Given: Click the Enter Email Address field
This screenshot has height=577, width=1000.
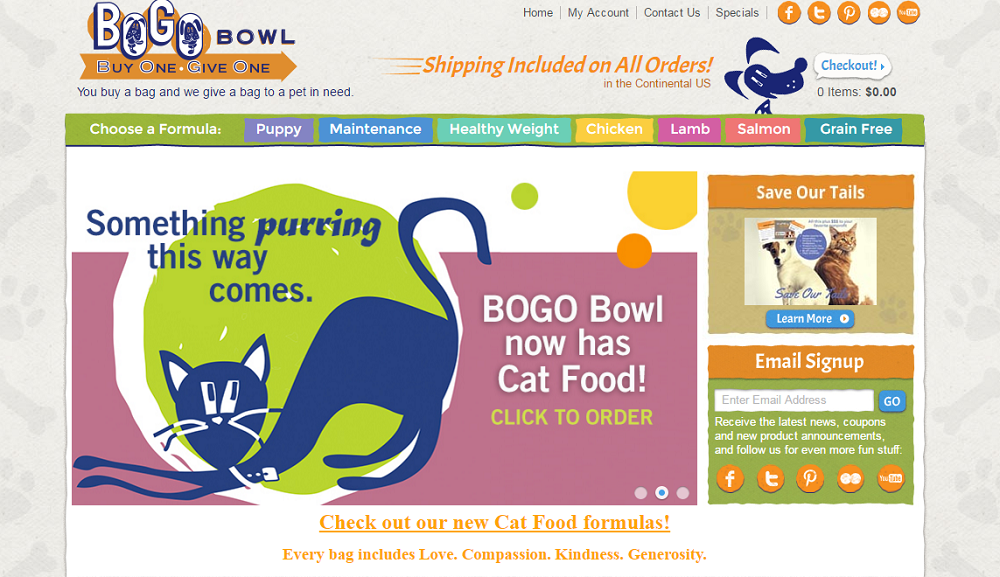Looking at the screenshot, I should point(794,400).
